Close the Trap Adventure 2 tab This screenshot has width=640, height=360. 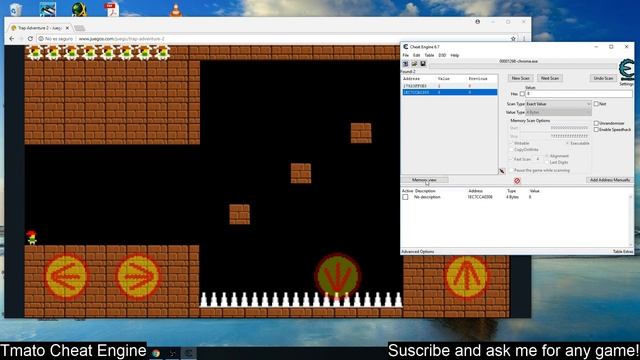click(x=67, y=28)
